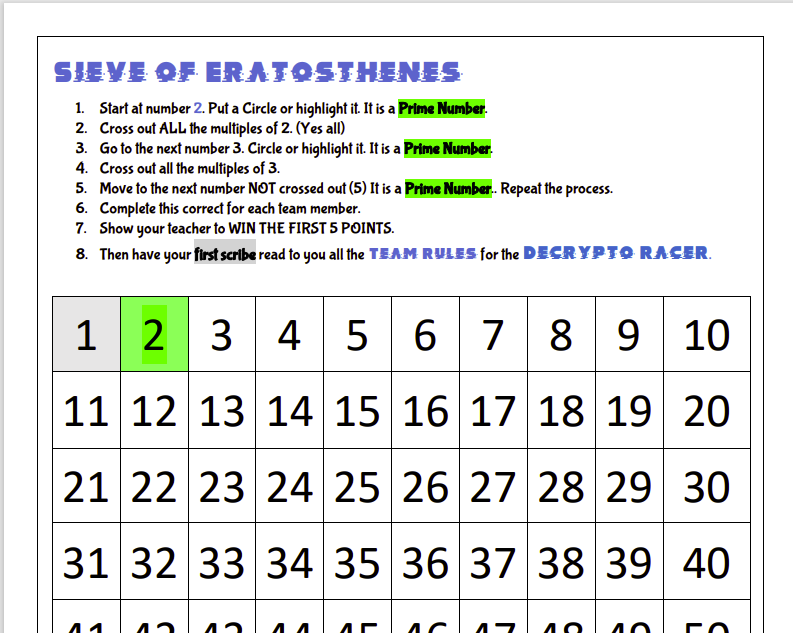The width and height of the screenshot is (793, 633).
Task: Click the DECRYPTO RACER styled text
Action: [x=616, y=252]
